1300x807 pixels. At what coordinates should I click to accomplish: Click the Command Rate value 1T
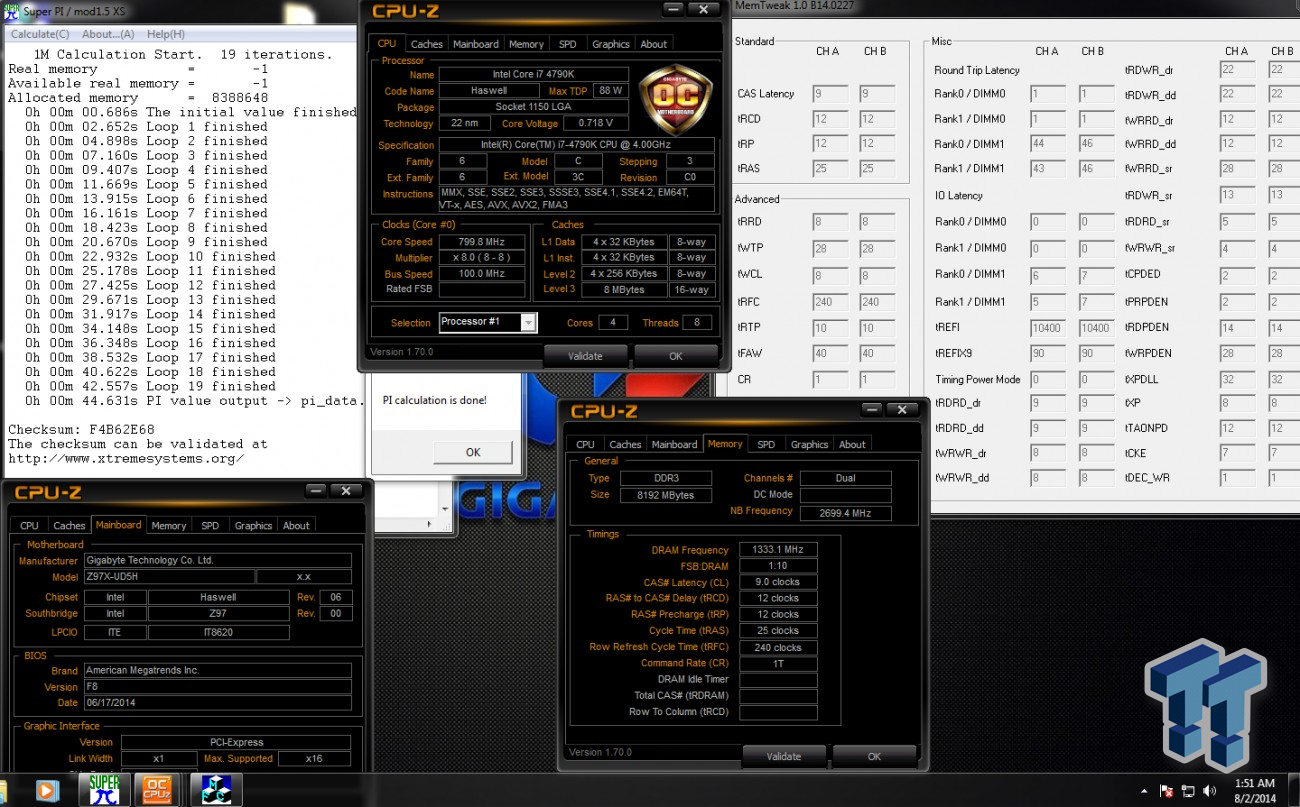[778, 663]
